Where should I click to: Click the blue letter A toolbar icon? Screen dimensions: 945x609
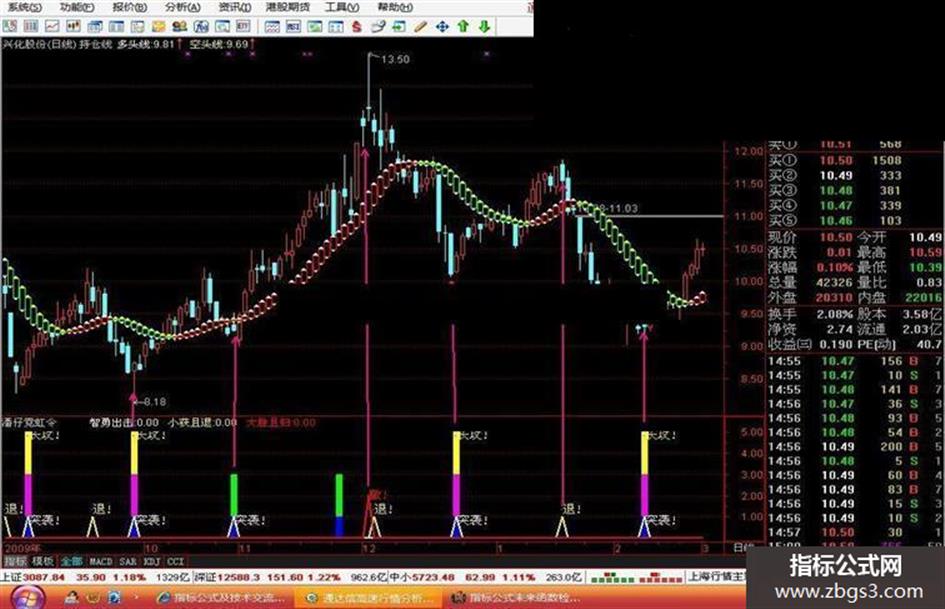pos(201,26)
